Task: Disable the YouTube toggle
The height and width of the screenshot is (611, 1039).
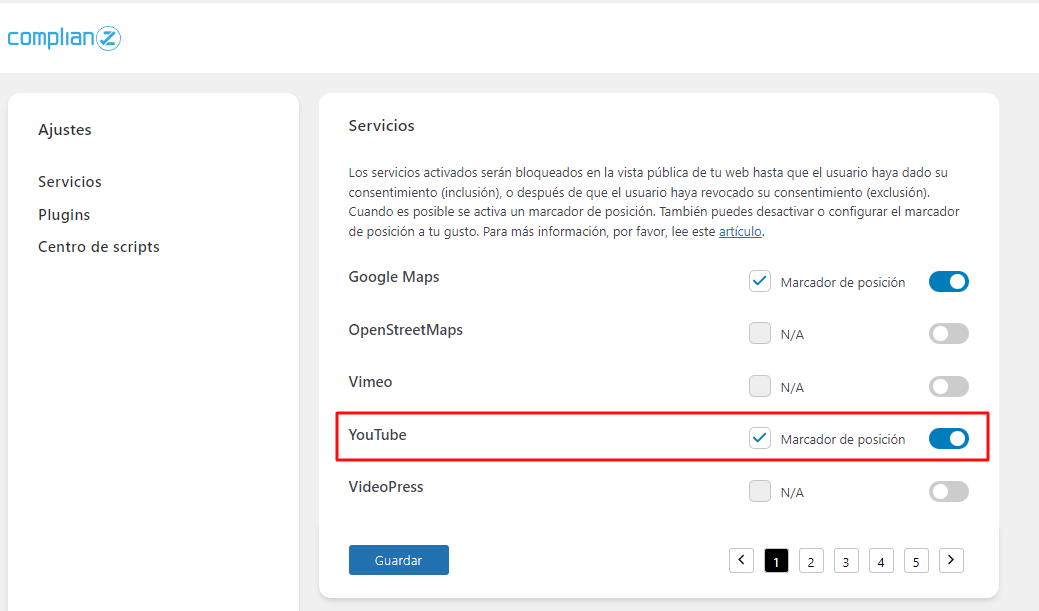Action: [948, 439]
